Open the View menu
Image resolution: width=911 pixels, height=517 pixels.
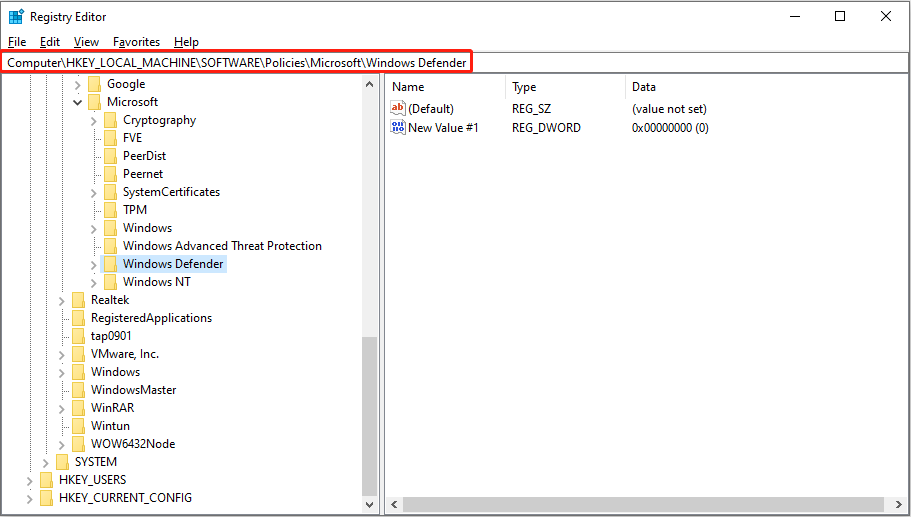(86, 42)
